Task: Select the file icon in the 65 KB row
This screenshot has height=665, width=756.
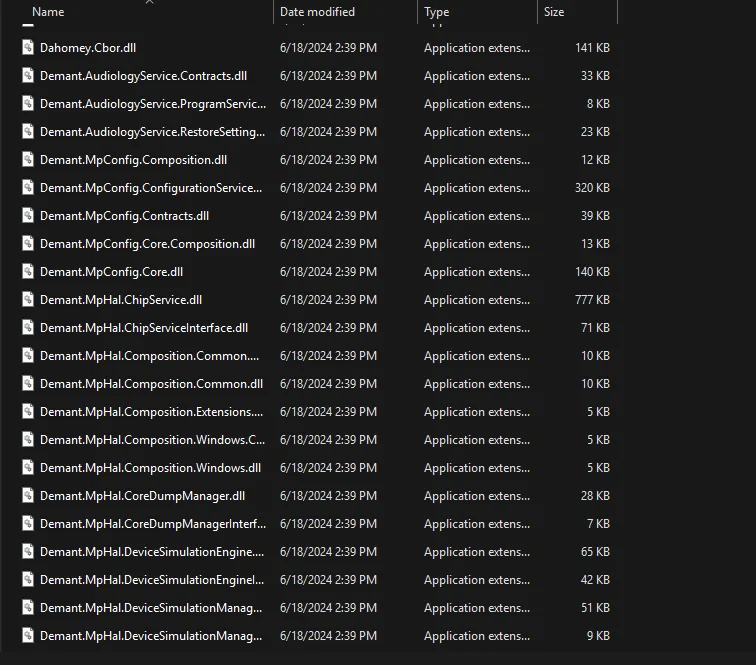Action: pos(28,551)
